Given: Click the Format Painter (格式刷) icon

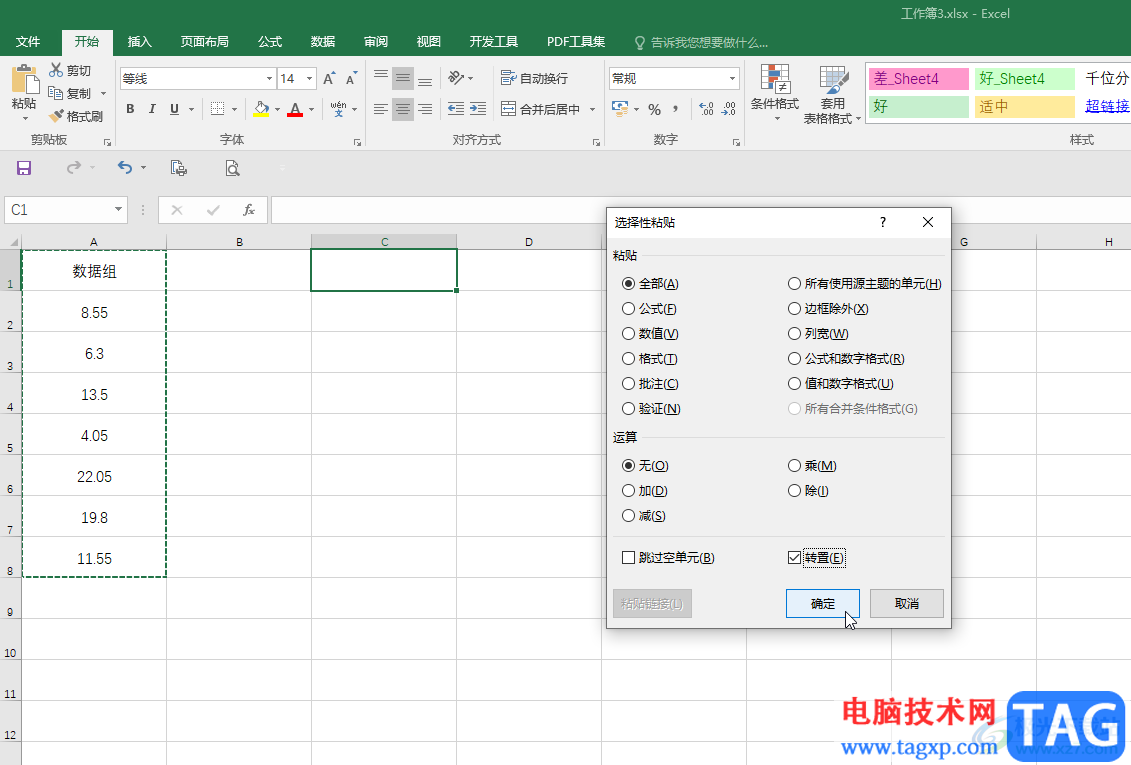Looking at the screenshot, I should tap(76, 116).
